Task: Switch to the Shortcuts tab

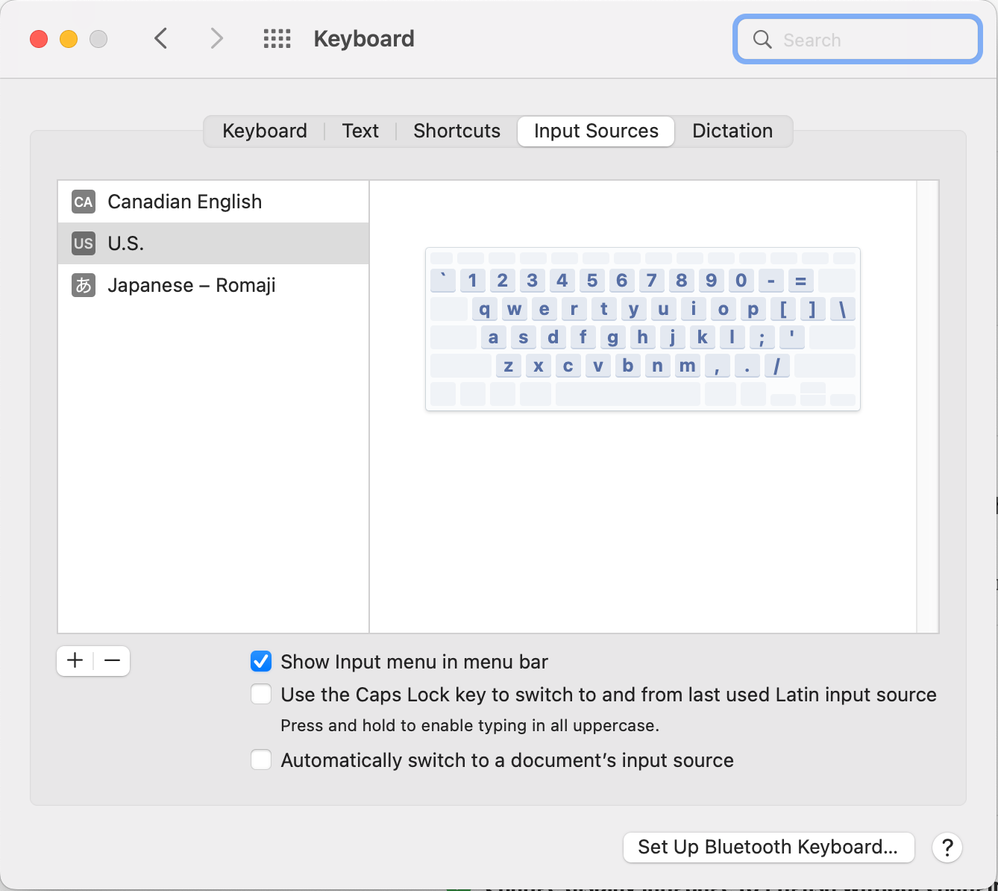Action: click(x=456, y=131)
